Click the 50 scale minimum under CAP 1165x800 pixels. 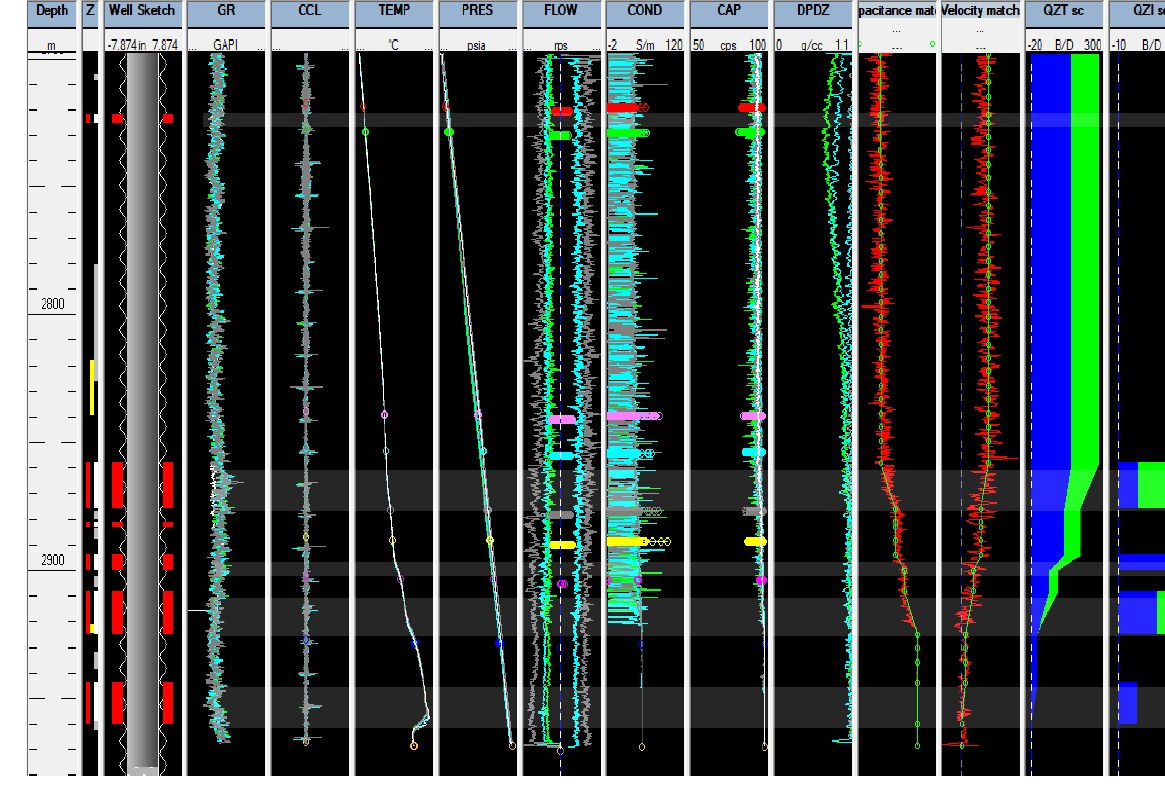pyautogui.click(x=698, y=45)
